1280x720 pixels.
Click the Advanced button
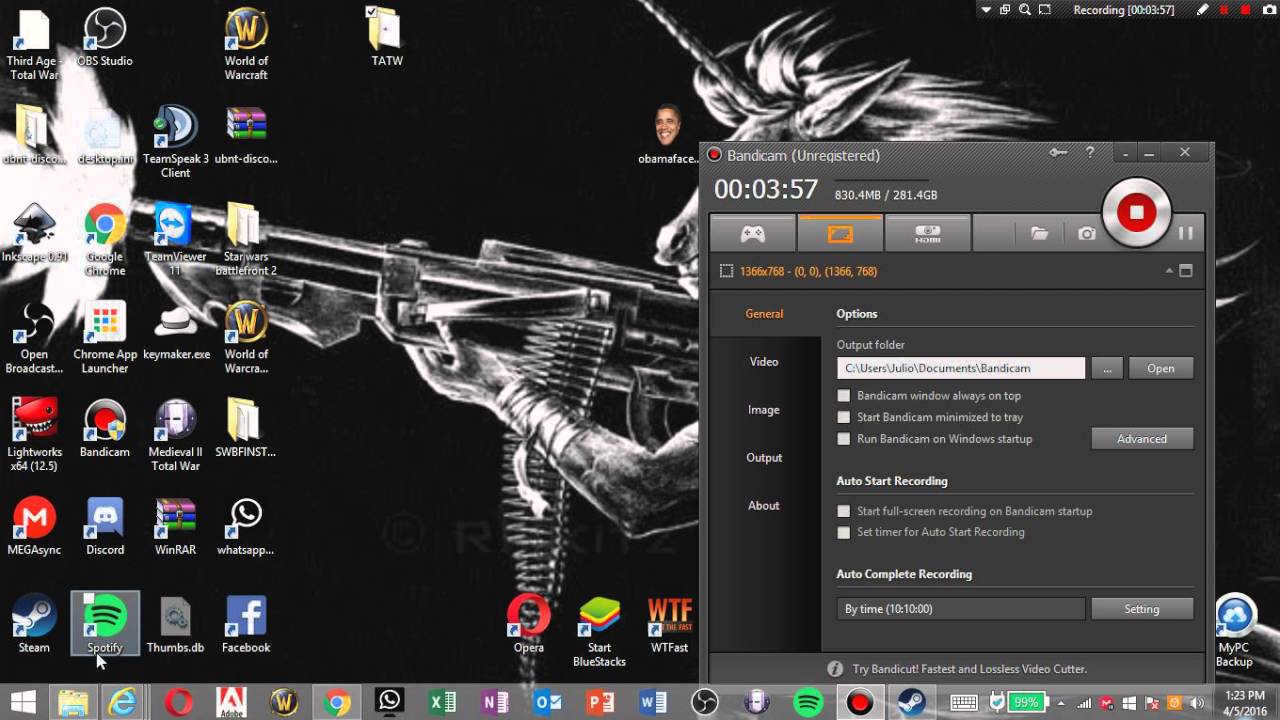coord(1142,439)
